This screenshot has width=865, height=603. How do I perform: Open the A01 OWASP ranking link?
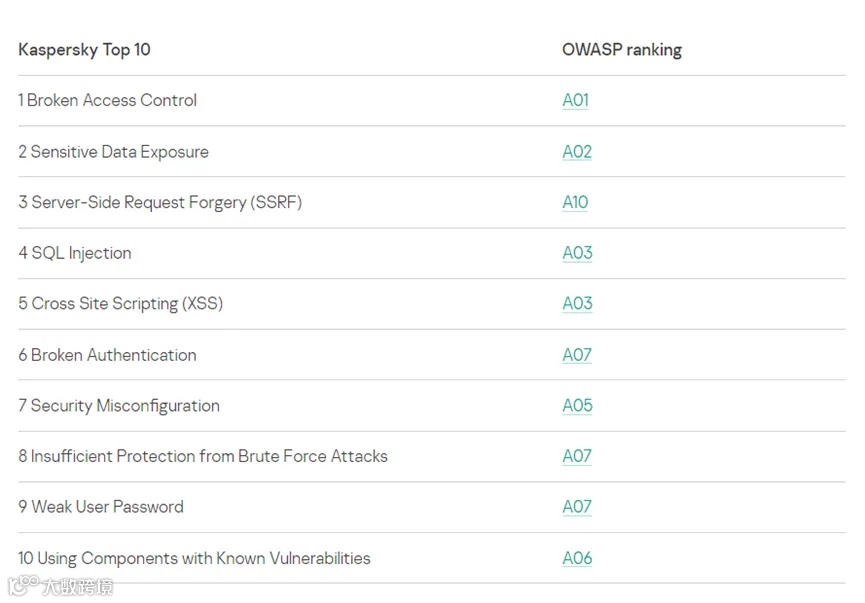[575, 100]
